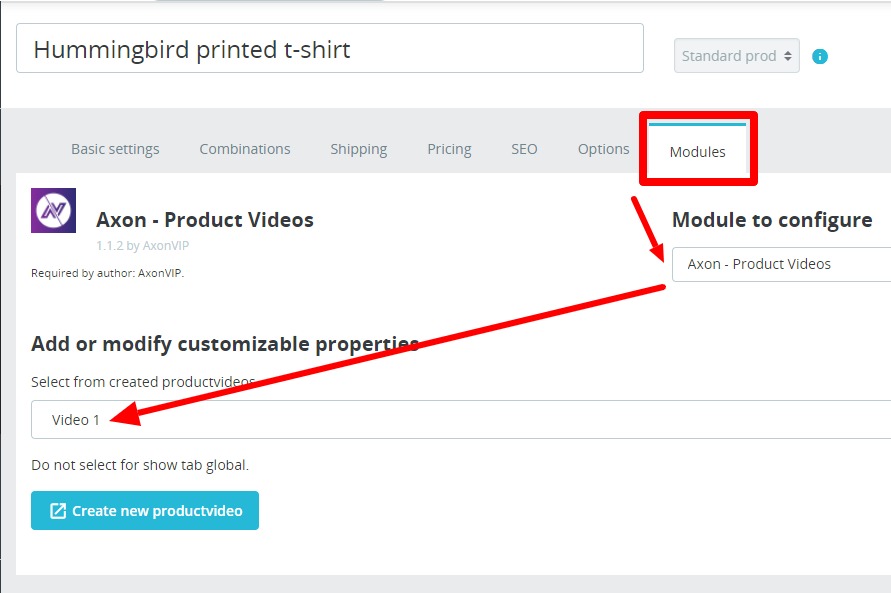The width and height of the screenshot is (891, 593).
Task: Open the Options tab
Action: [x=602, y=148]
